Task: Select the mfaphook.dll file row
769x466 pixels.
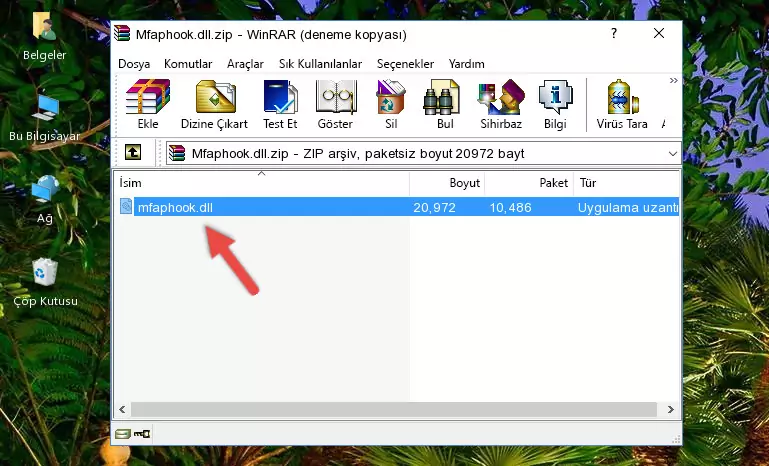Action: tap(397, 207)
